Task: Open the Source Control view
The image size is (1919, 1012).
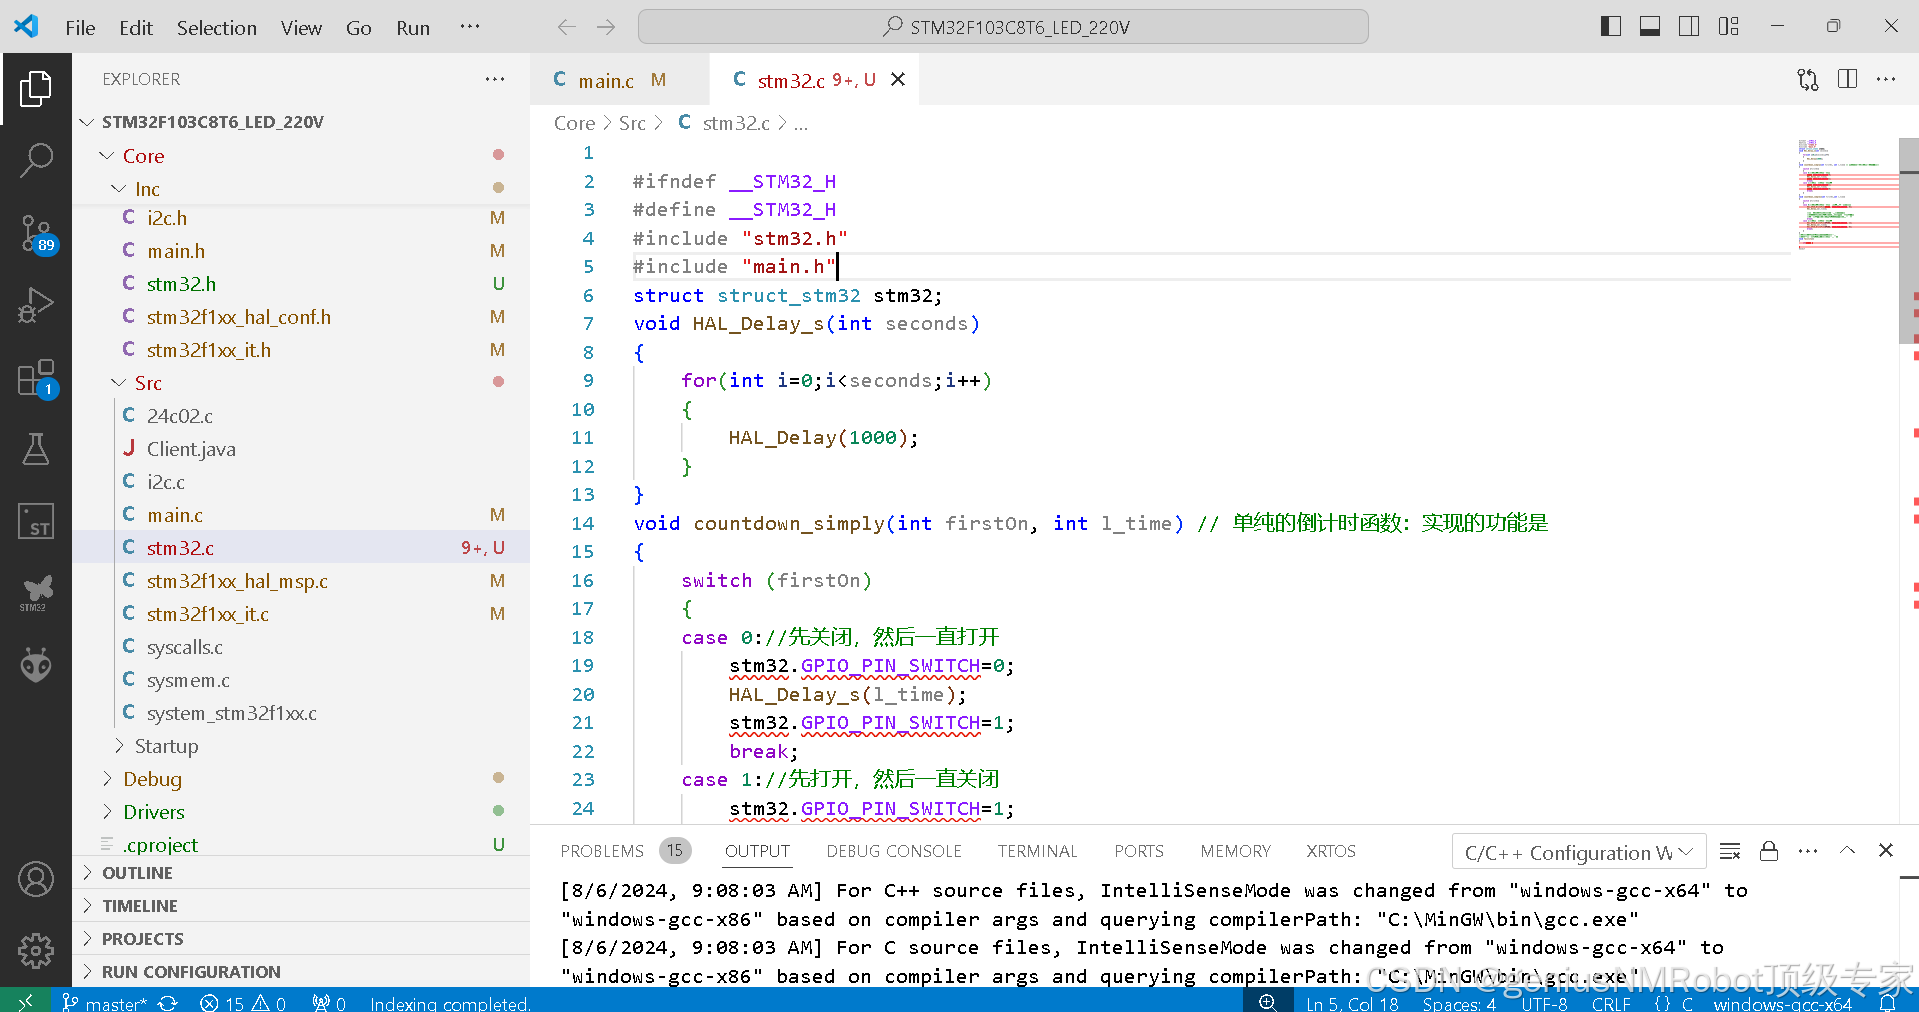Action: [x=37, y=232]
